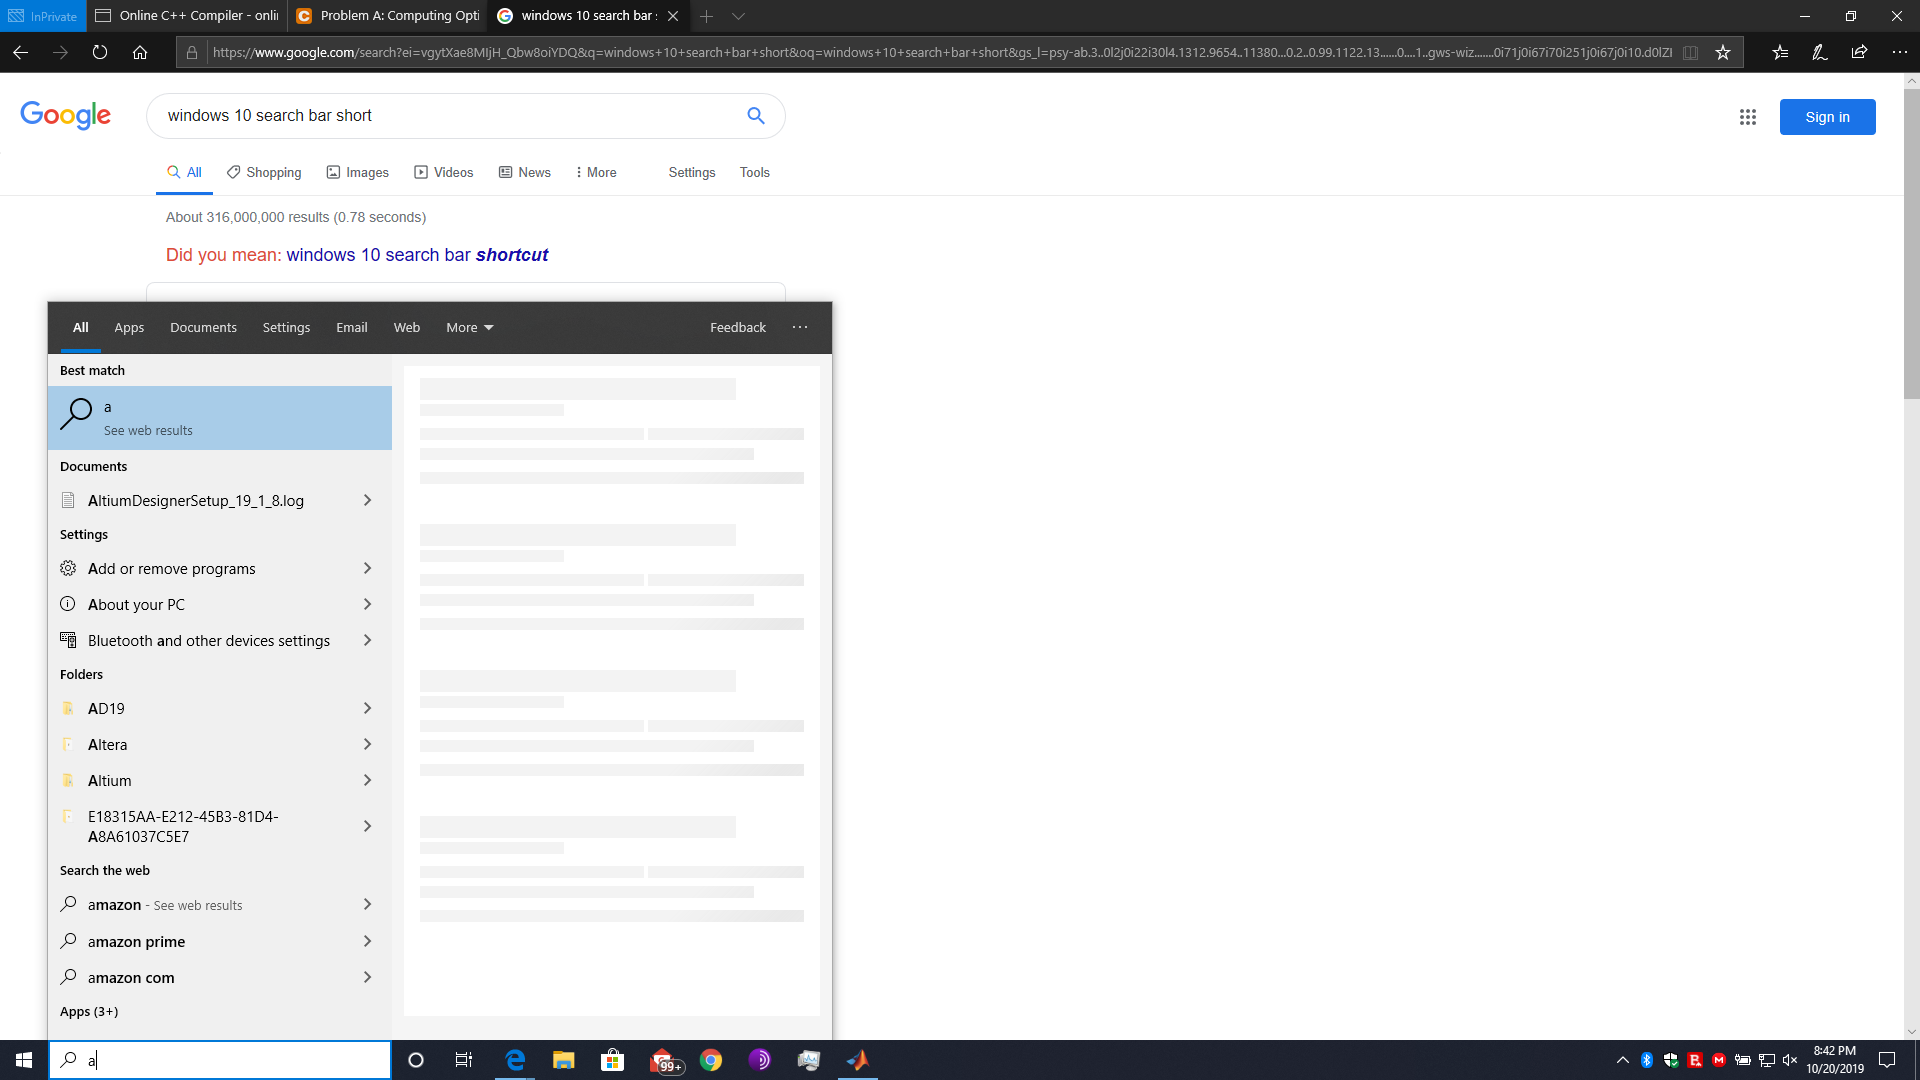Expand the AD19 folder arrow
The height and width of the screenshot is (1080, 1920).
(x=367, y=708)
